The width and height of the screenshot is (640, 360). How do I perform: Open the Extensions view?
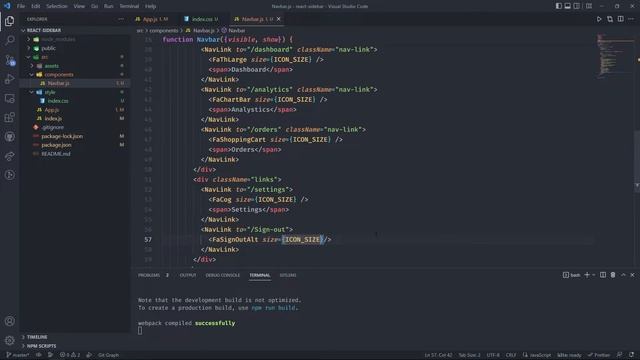(9, 118)
